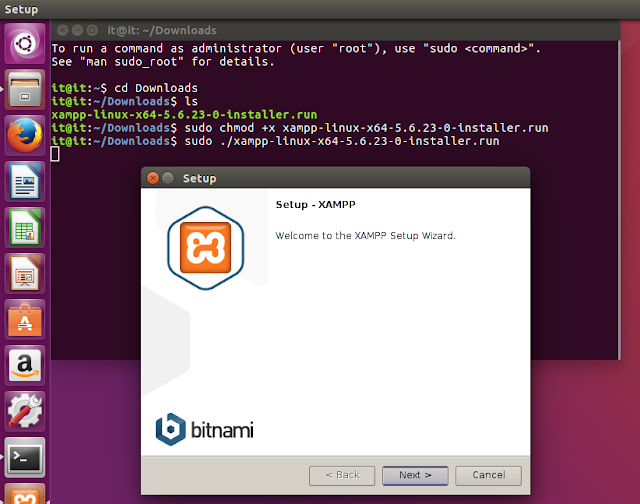Viewport: 640px width, 504px height.
Task: Click the 'Setup - XAMPP' heading
Action: tap(316, 204)
